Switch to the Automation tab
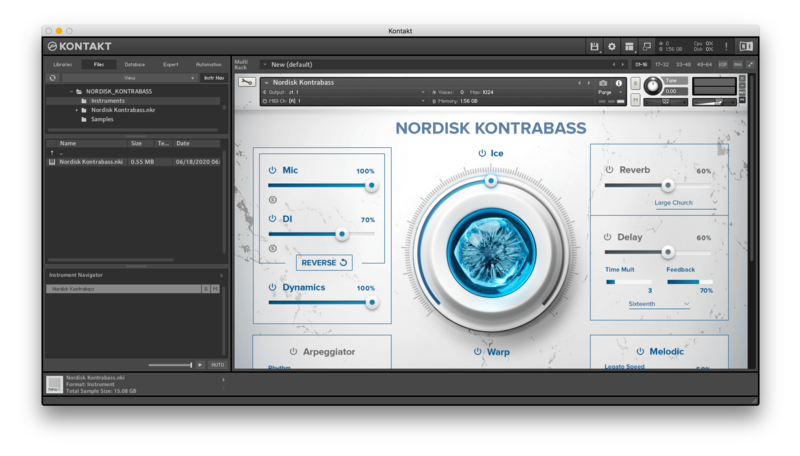 209,65
